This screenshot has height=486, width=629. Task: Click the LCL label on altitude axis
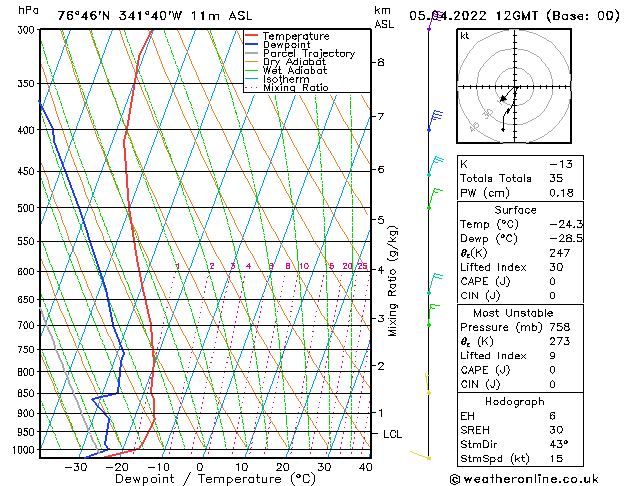click(x=393, y=434)
